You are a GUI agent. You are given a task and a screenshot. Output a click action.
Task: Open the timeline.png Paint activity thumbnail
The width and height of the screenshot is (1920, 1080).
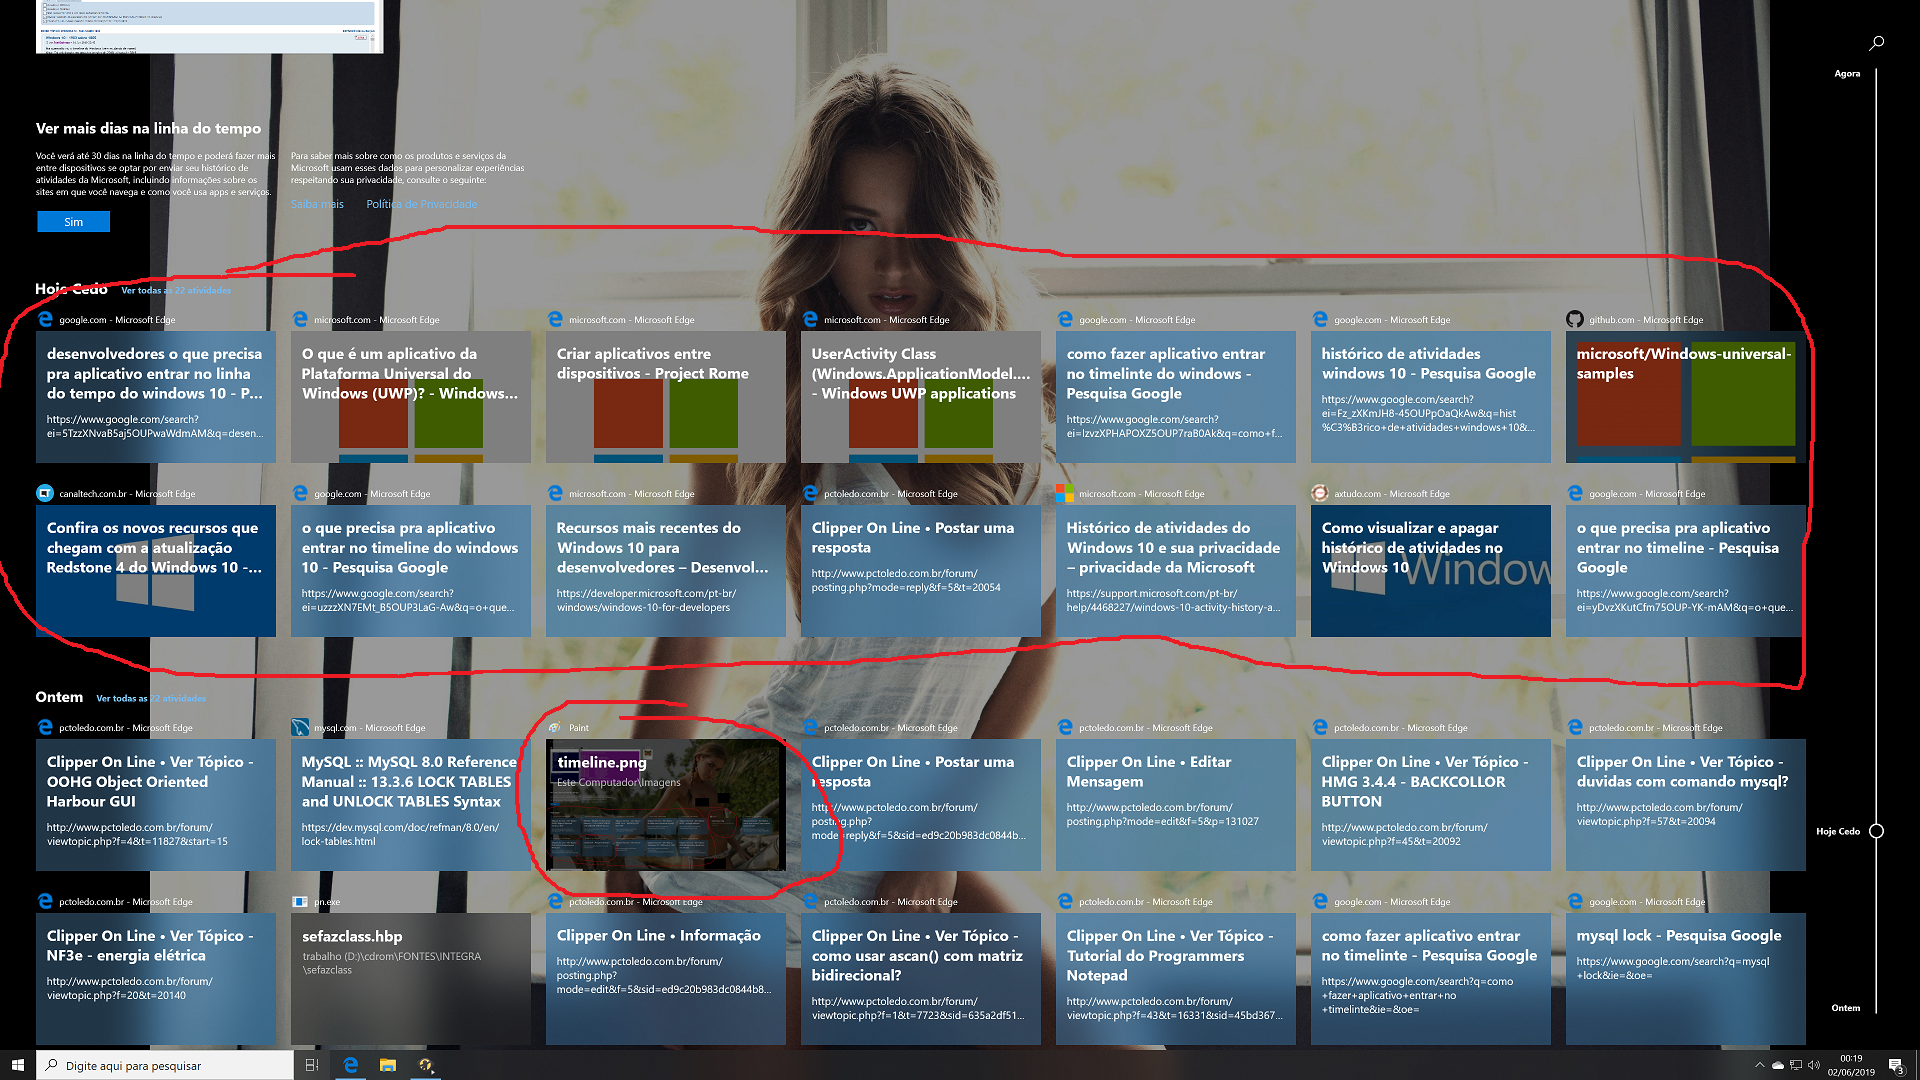tap(665, 805)
